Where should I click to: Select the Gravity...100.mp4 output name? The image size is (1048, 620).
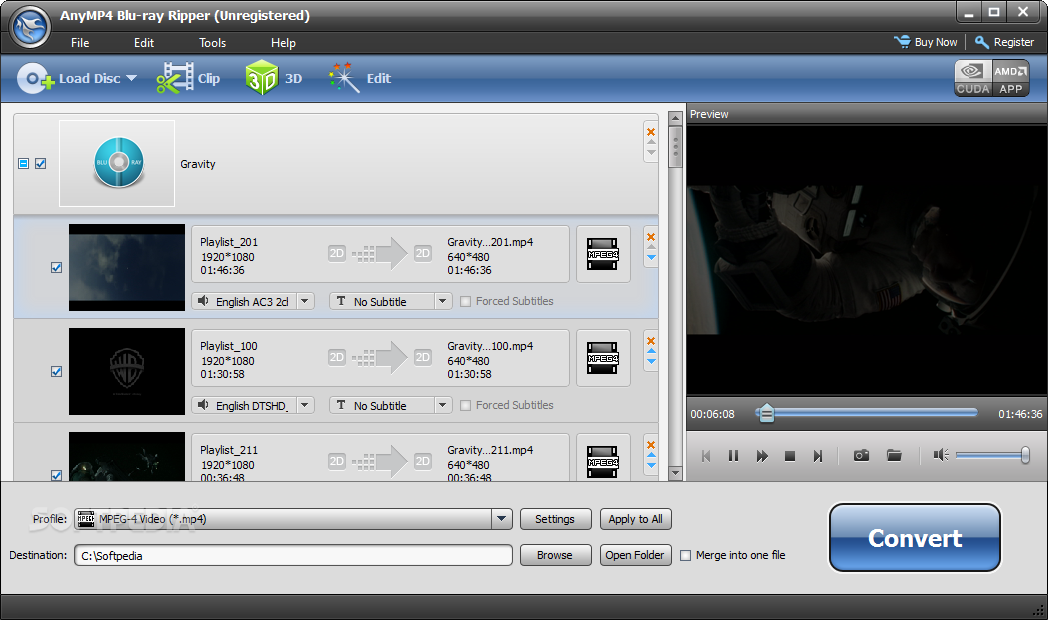pyautogui.click(x=490, y=346)
